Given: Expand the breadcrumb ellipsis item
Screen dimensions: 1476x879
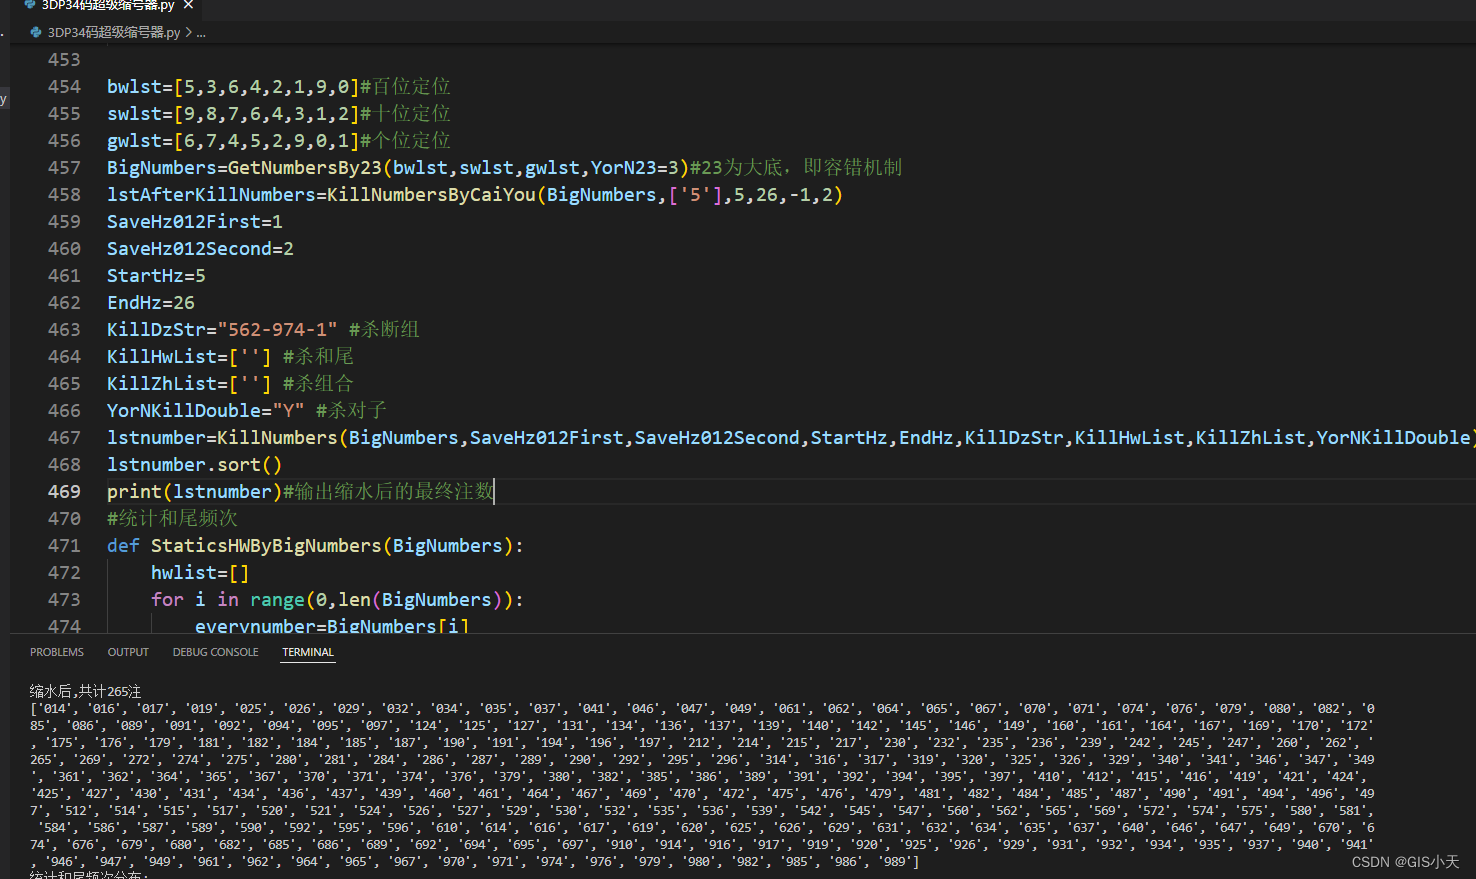Looking at the screenshot, I should 201,32.
